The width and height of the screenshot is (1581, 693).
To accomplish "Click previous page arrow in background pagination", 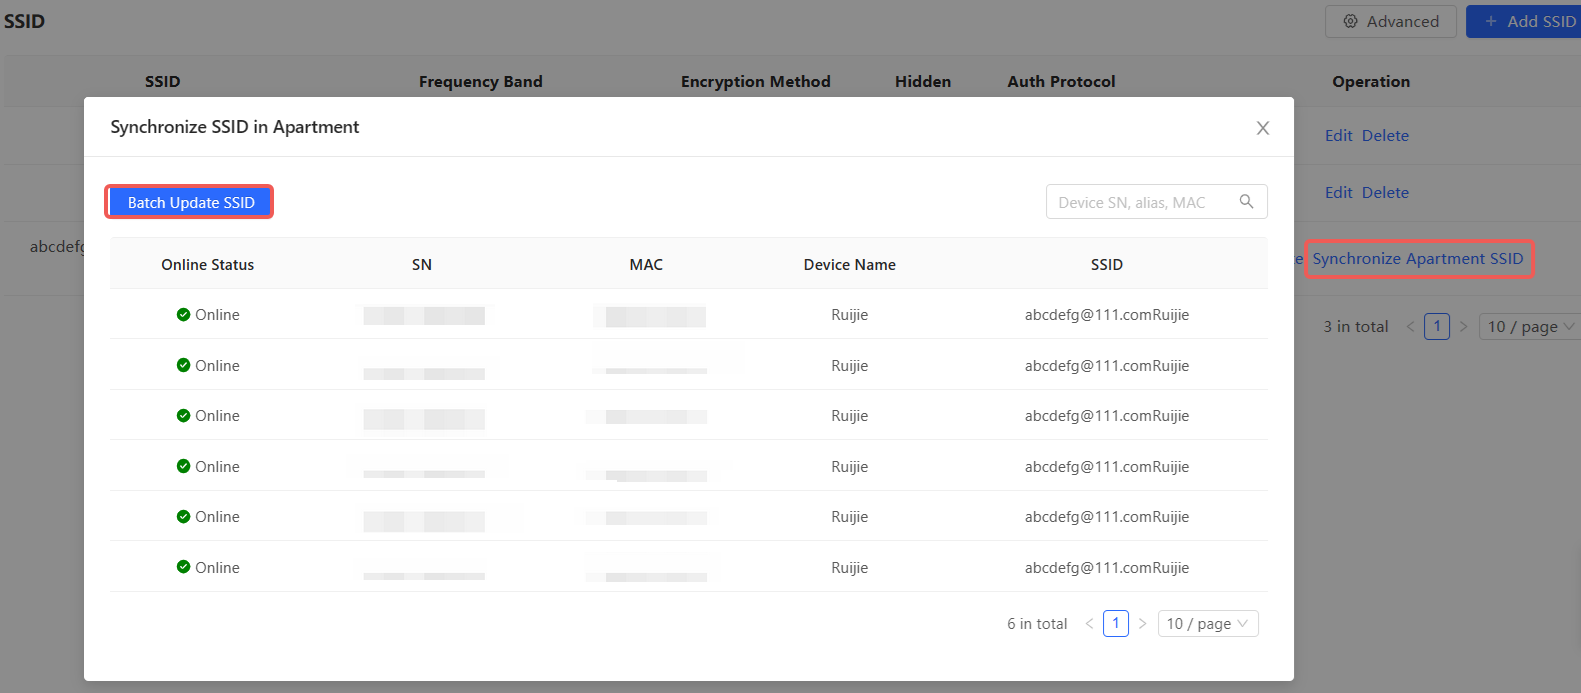I will (x=1410, y=326).
